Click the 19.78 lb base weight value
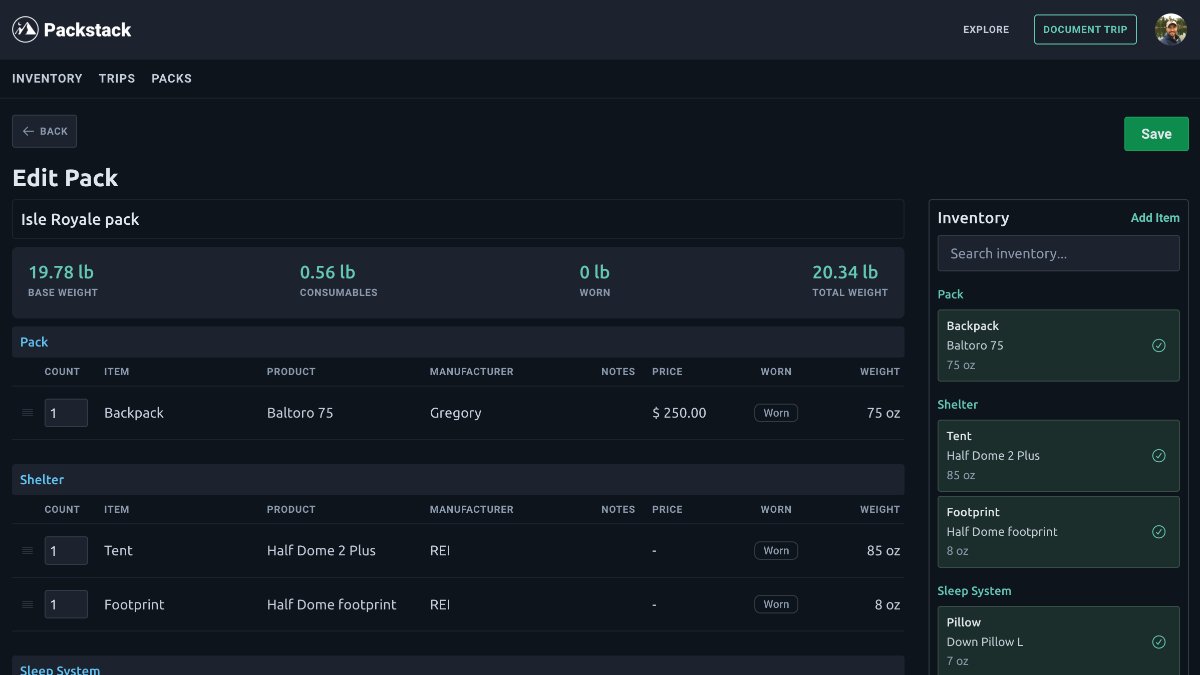 pyautogui.click(x=61, y=272)
